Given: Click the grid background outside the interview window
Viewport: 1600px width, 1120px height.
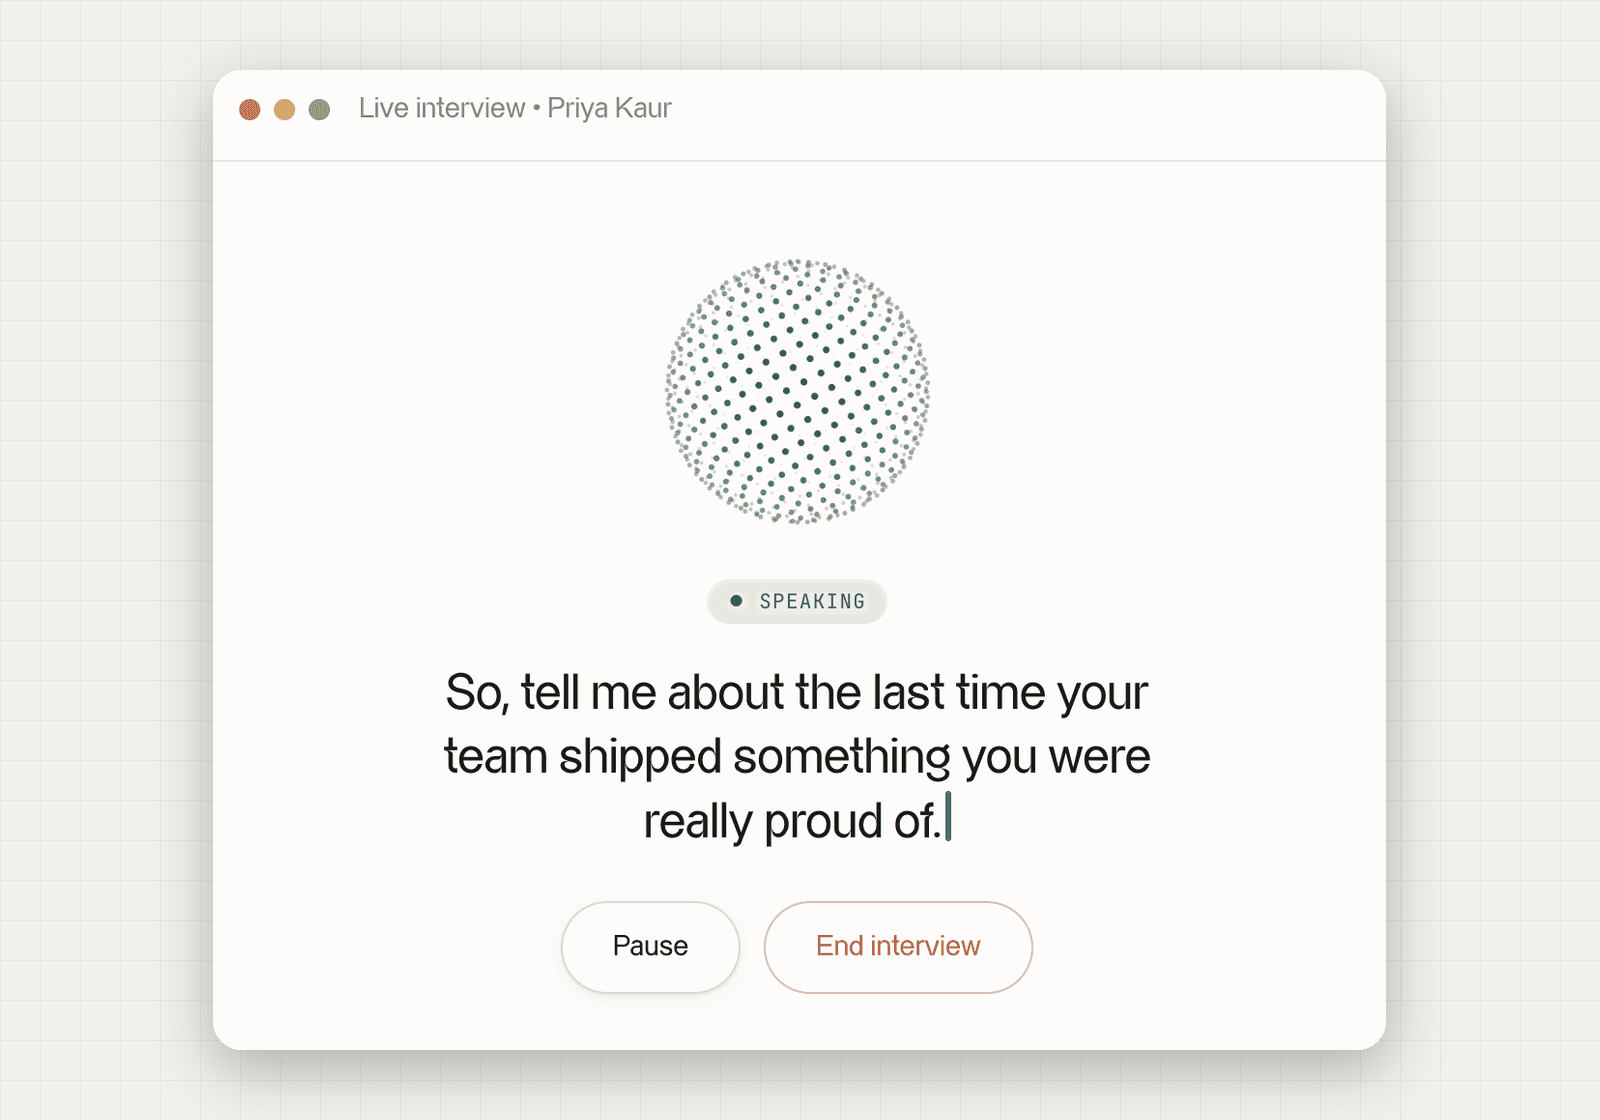Looking at the screenshot, I should (100, 560).
